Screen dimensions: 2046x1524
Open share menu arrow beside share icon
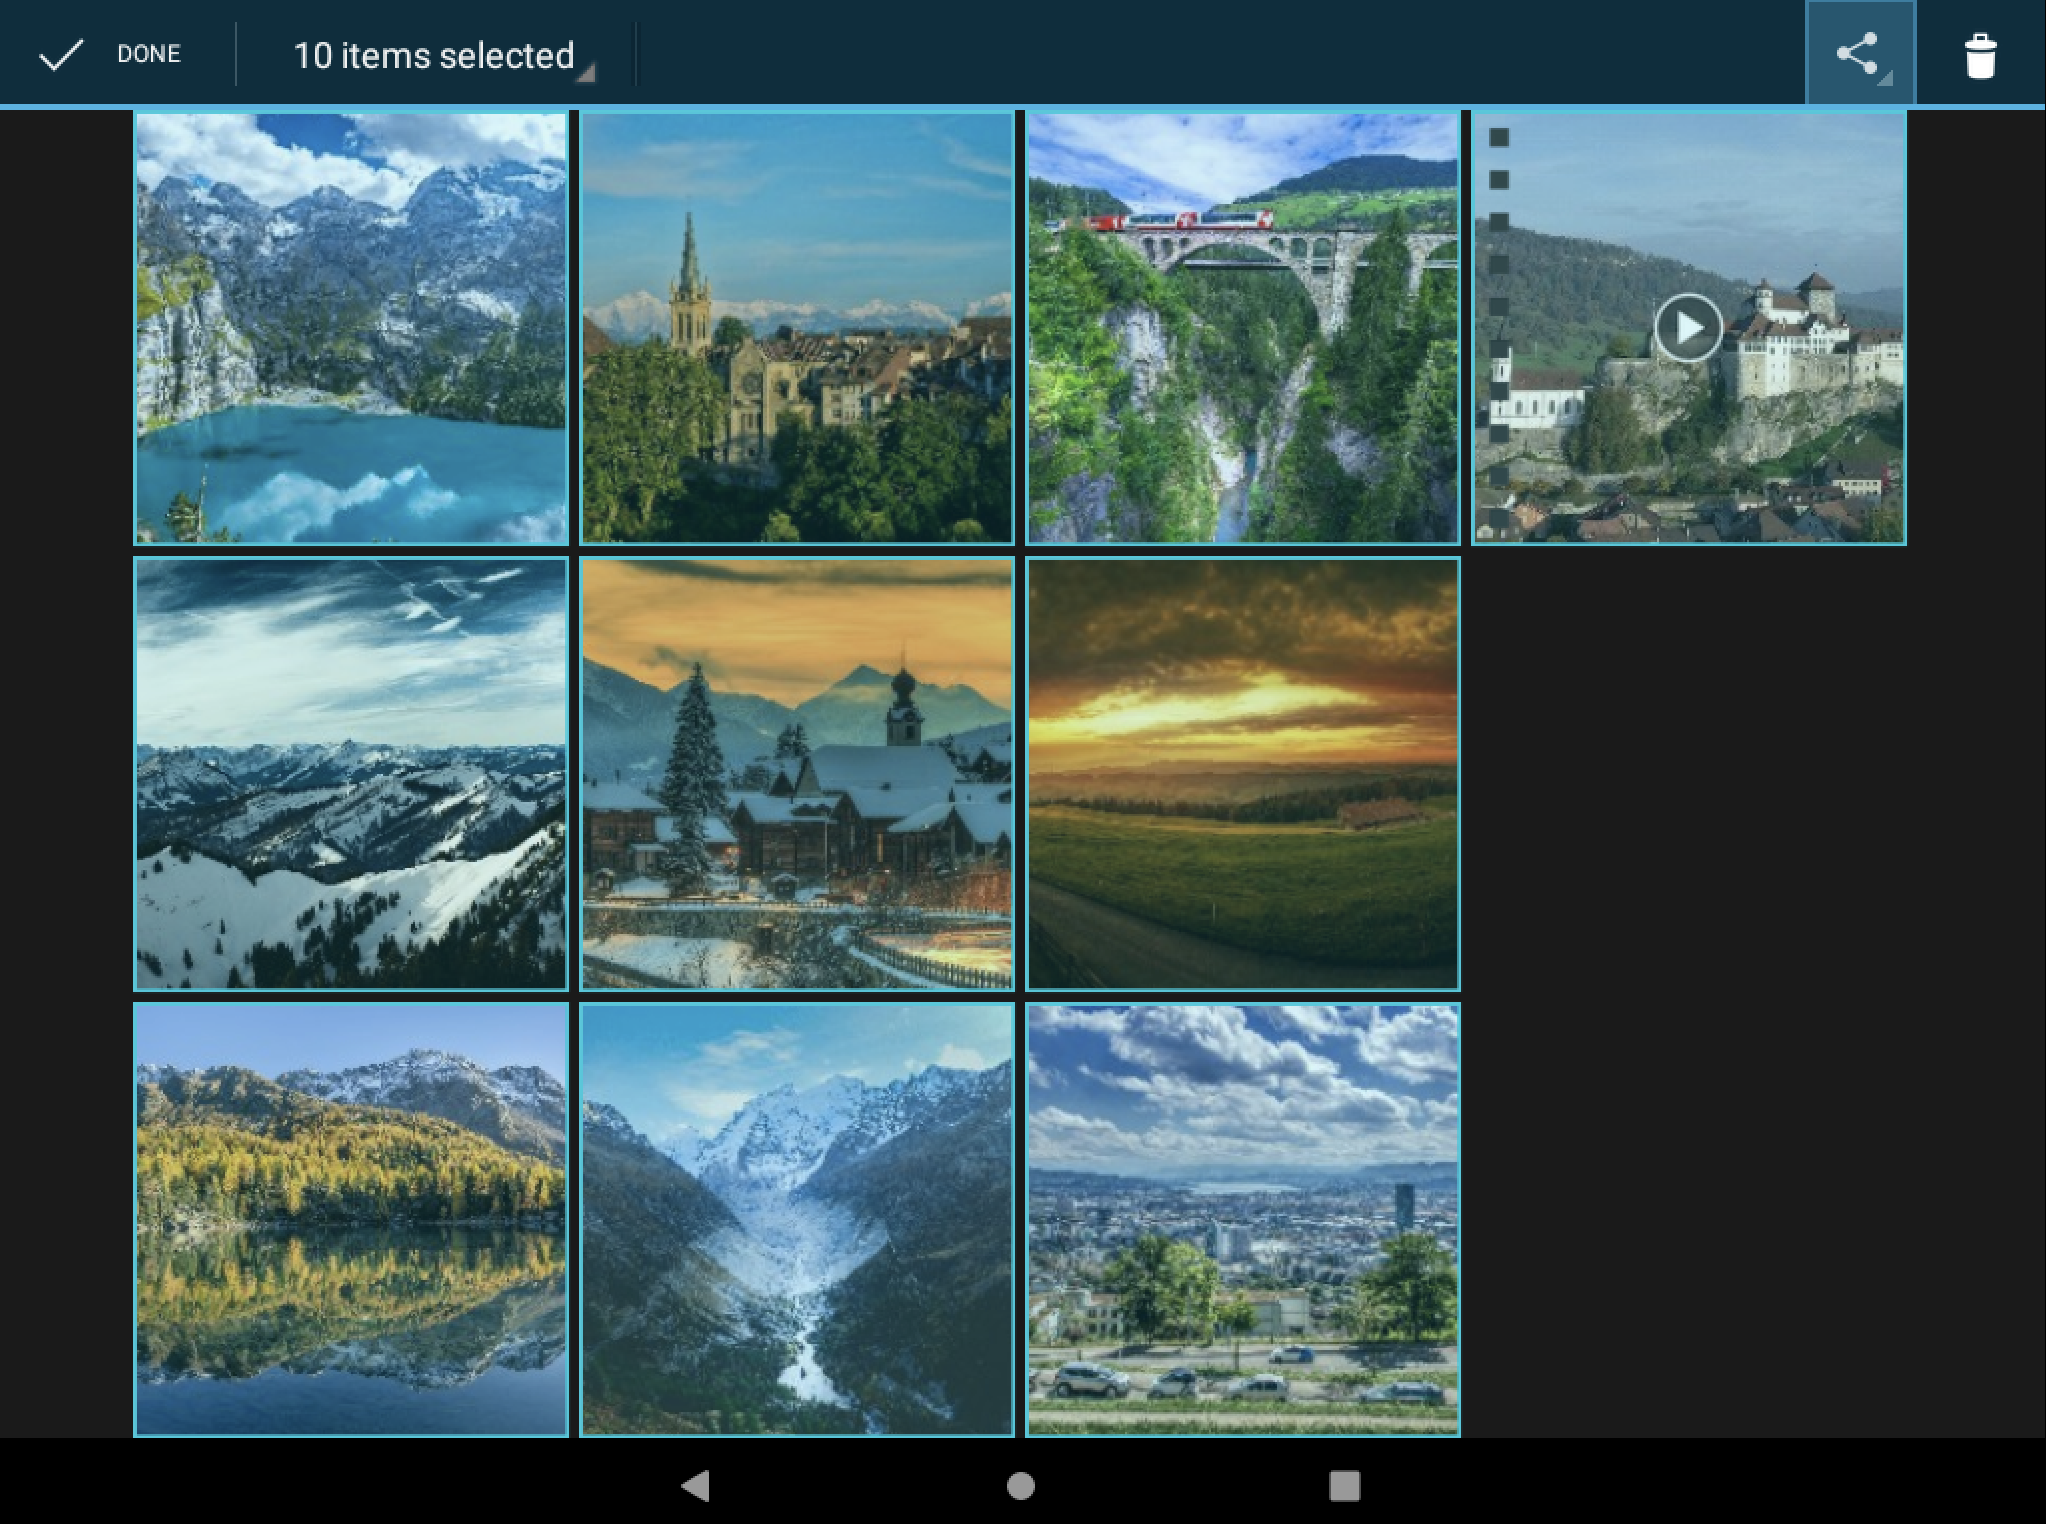pos(1886,79)
